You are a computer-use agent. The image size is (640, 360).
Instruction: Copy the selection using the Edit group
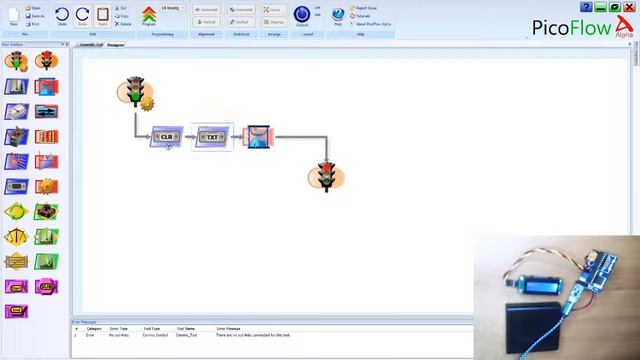[x=122, y=16]
